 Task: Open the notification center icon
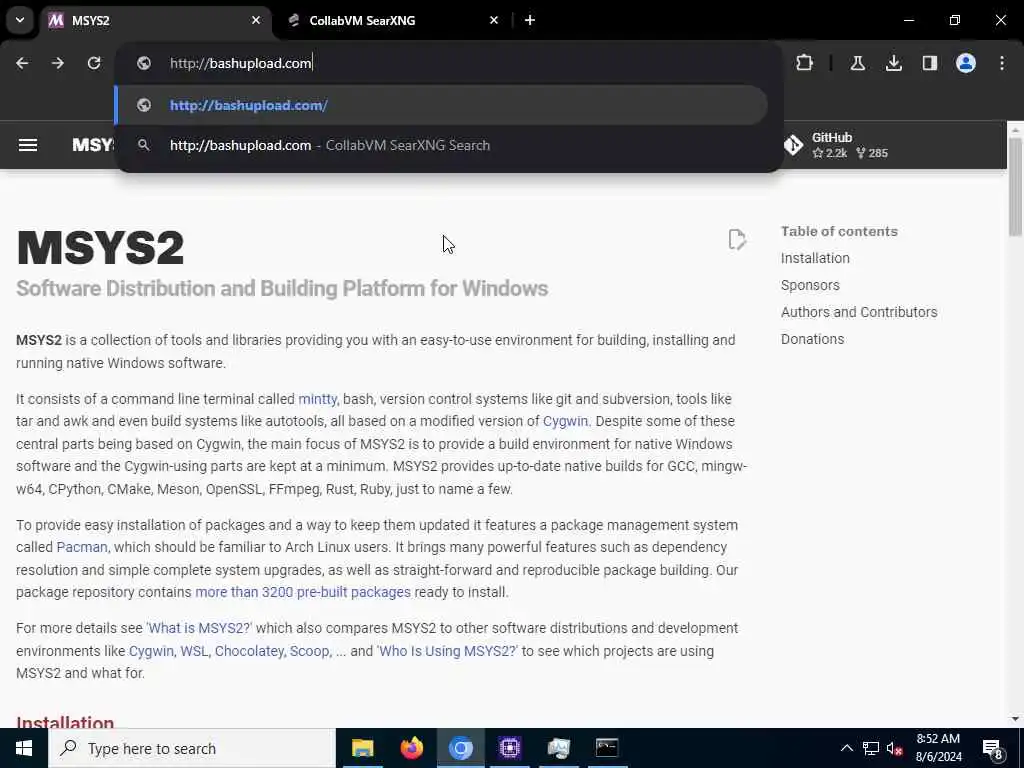(993, 748)
